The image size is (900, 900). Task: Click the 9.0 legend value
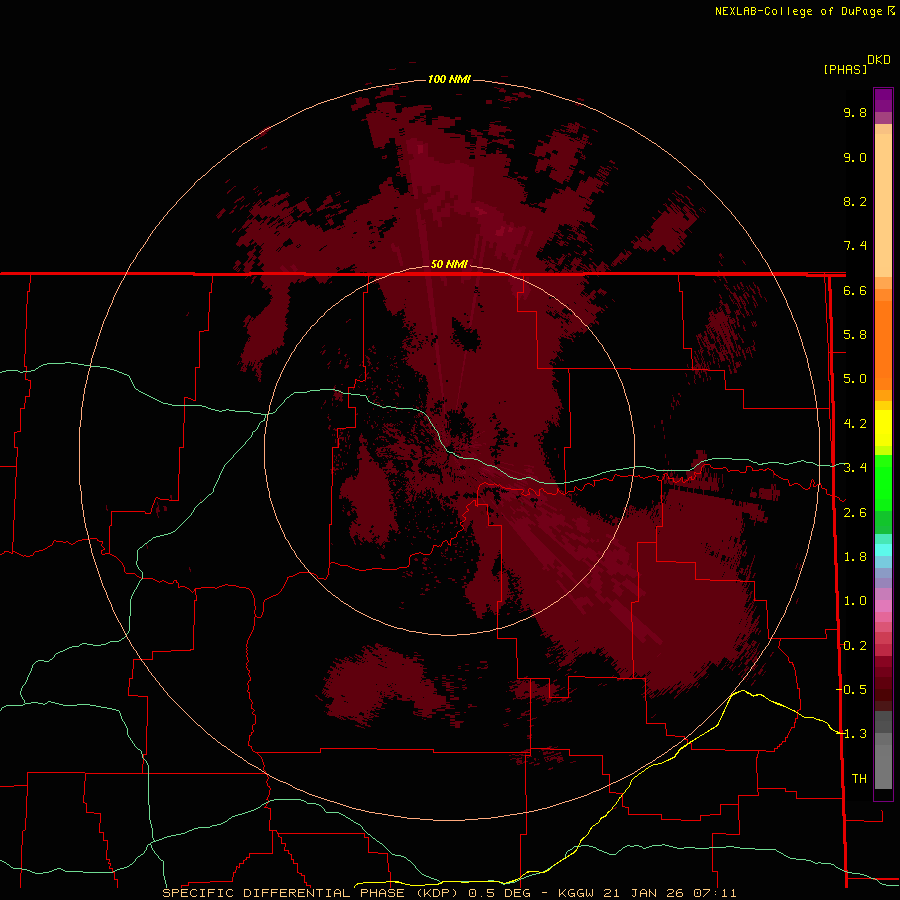pos(855,158)
